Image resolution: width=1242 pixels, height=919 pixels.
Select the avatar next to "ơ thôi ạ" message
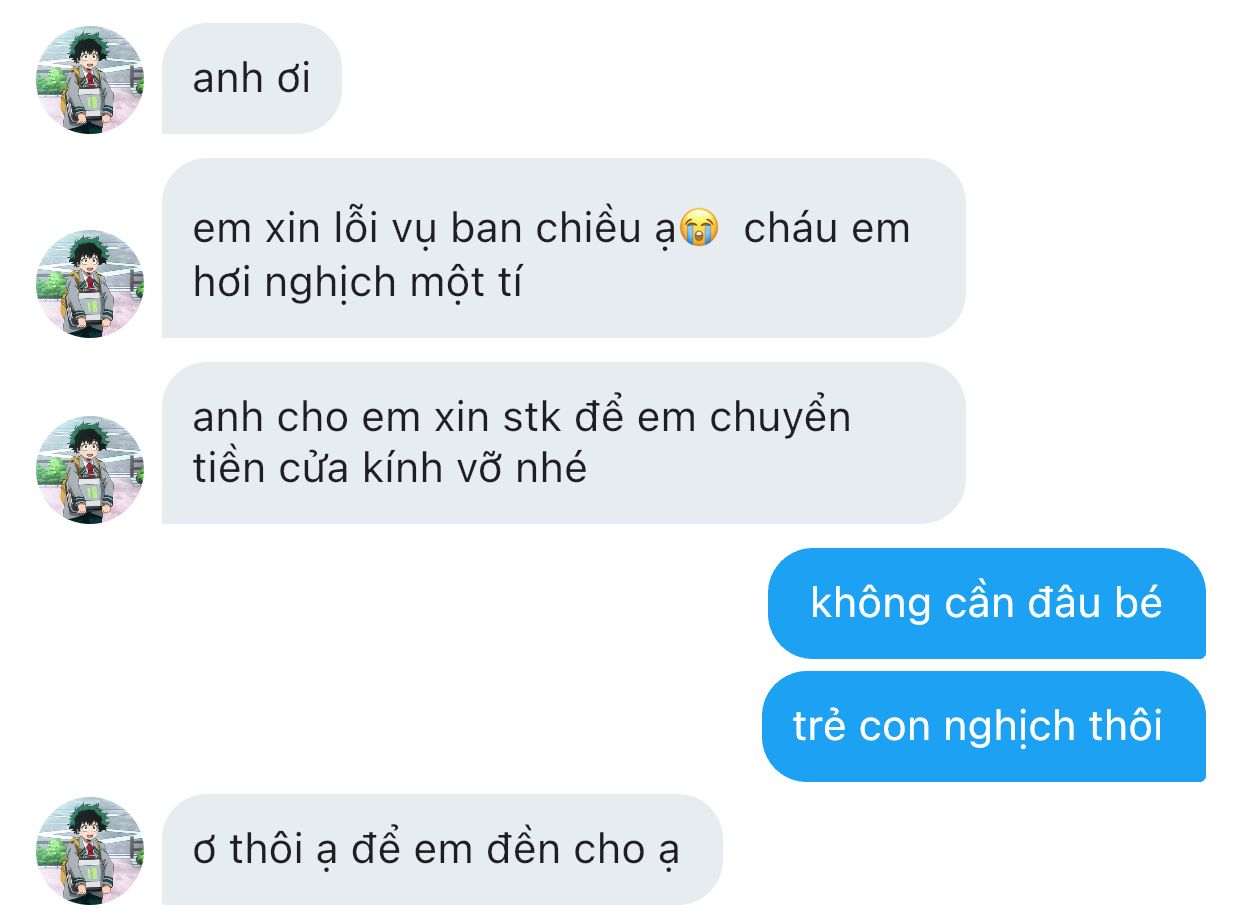tap(90, 851)
